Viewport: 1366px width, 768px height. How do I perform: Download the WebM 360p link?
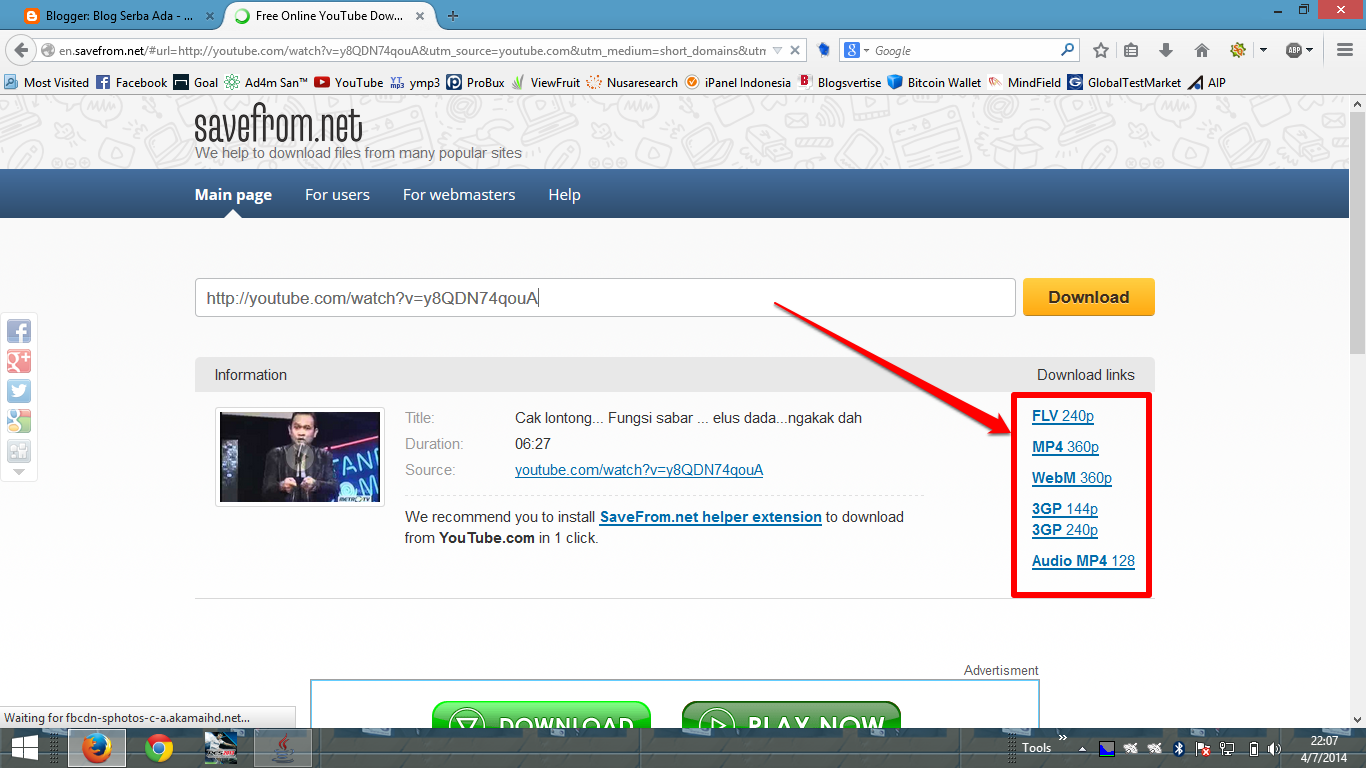[x=1072, y=478]
